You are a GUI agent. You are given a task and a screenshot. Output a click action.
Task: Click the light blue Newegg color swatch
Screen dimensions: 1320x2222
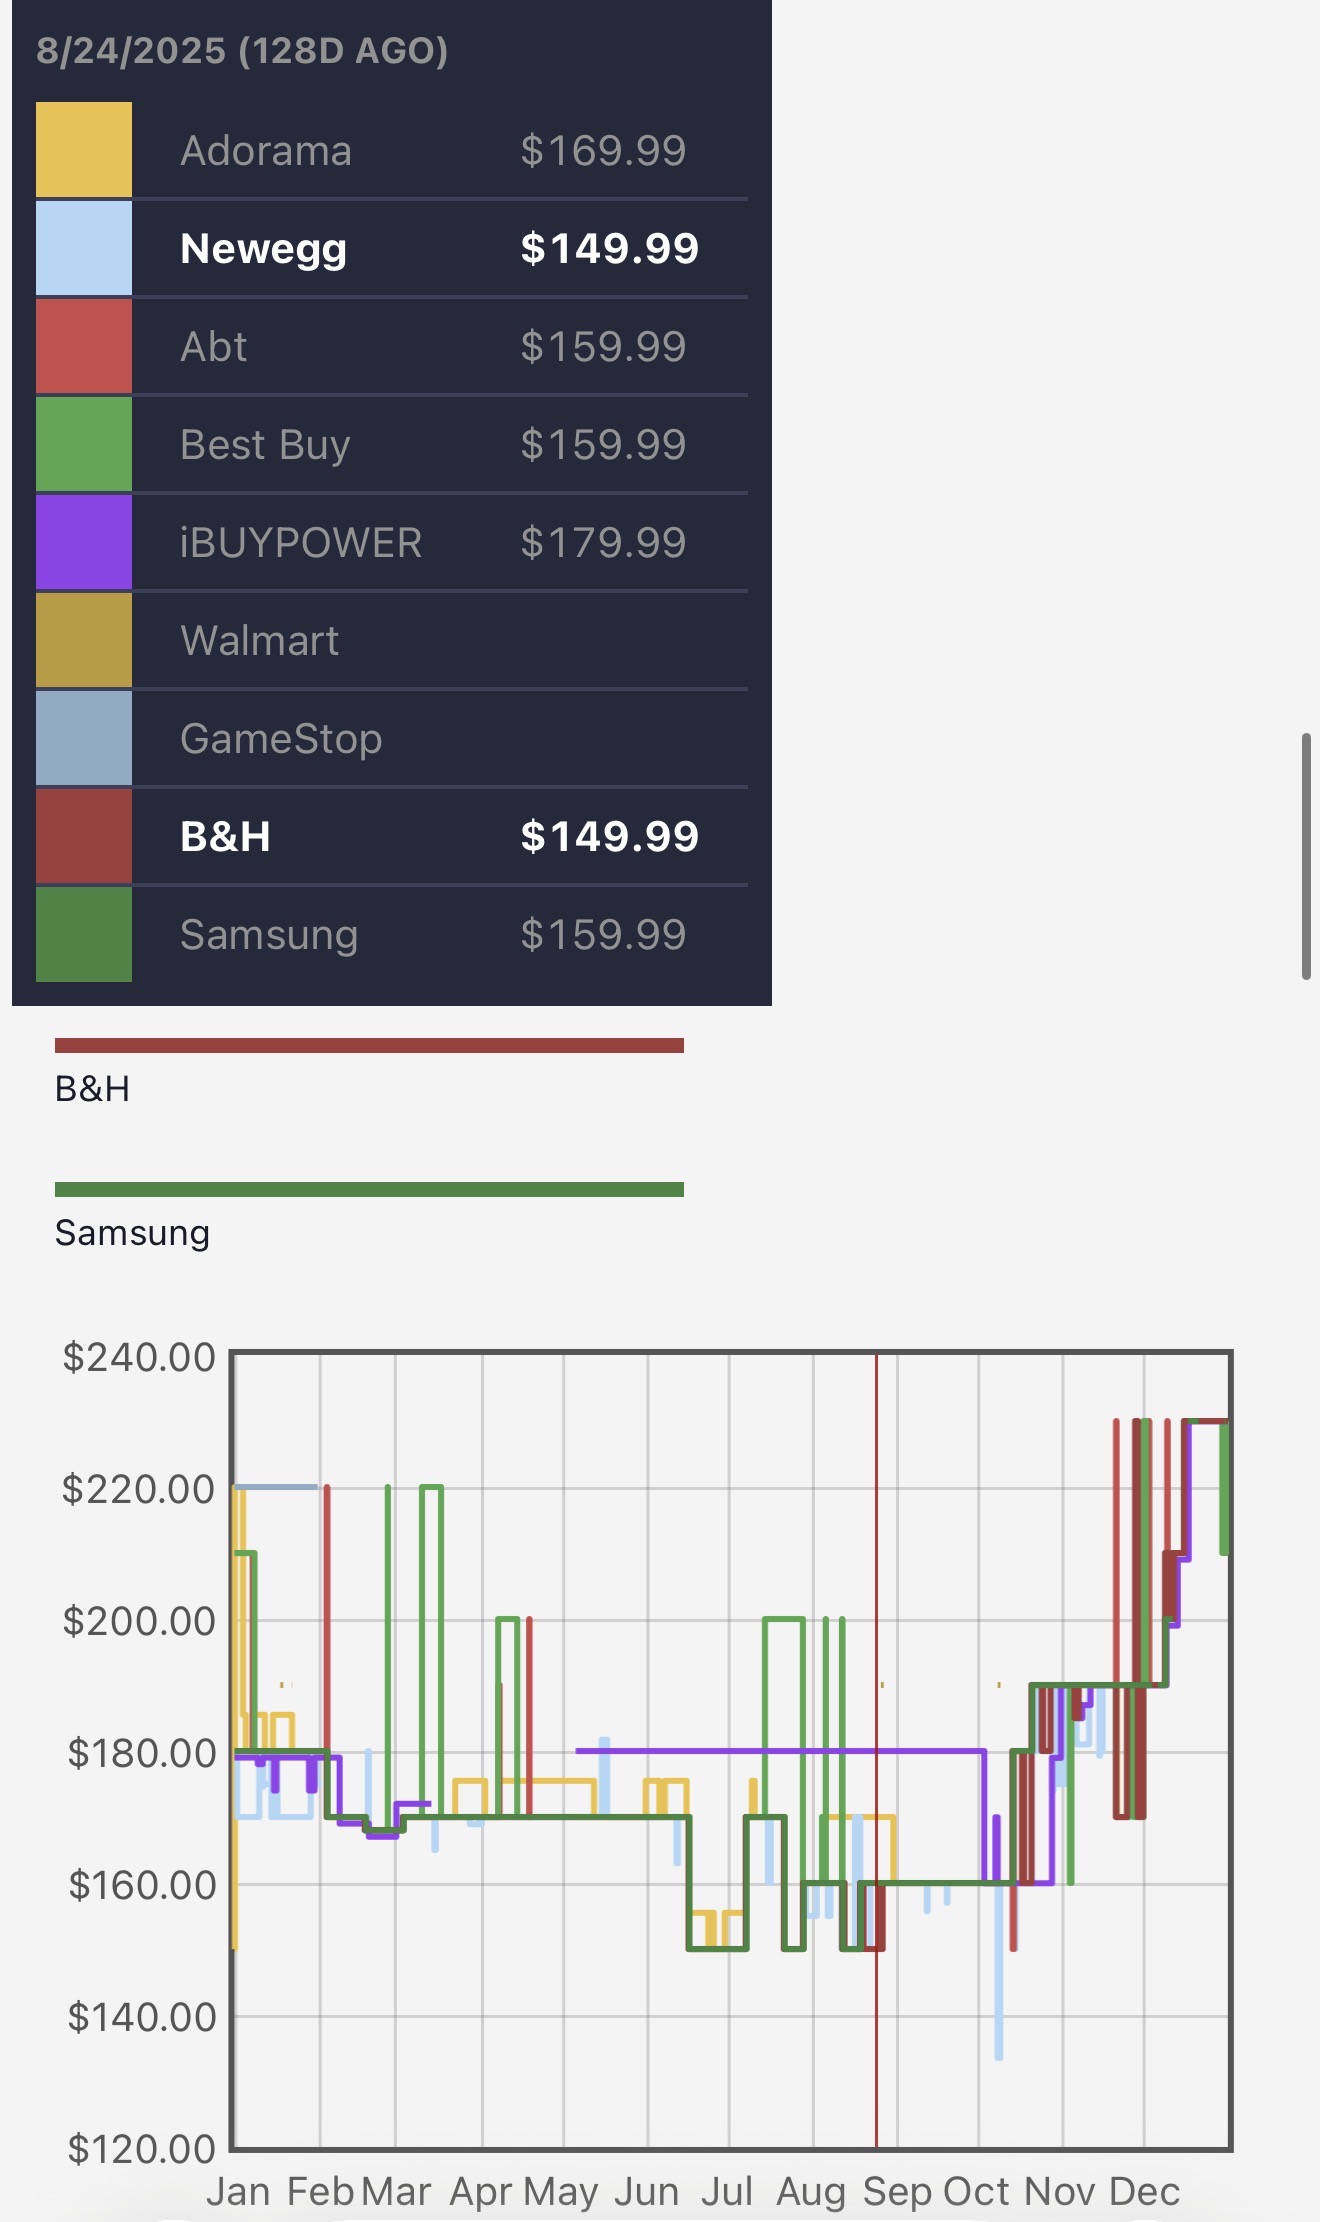84,248
